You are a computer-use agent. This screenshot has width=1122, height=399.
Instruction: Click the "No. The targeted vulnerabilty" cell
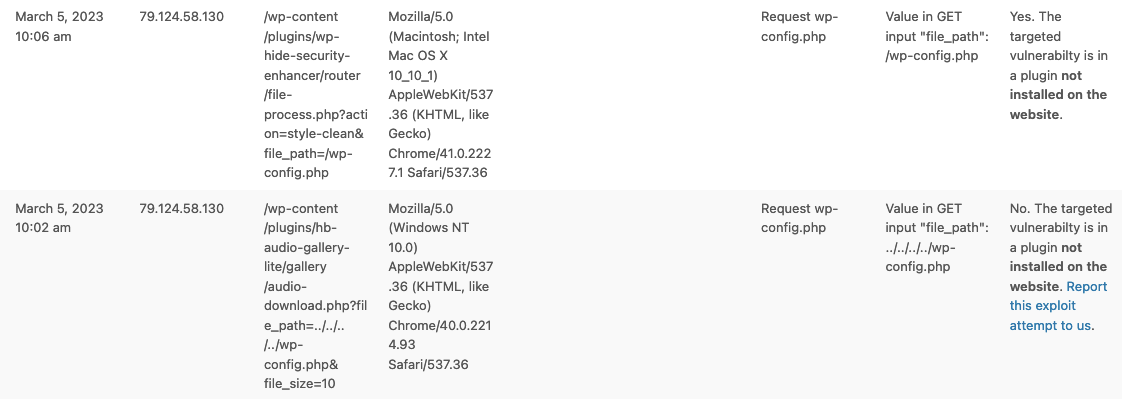pyautogui.click(x=1058, y=267)
